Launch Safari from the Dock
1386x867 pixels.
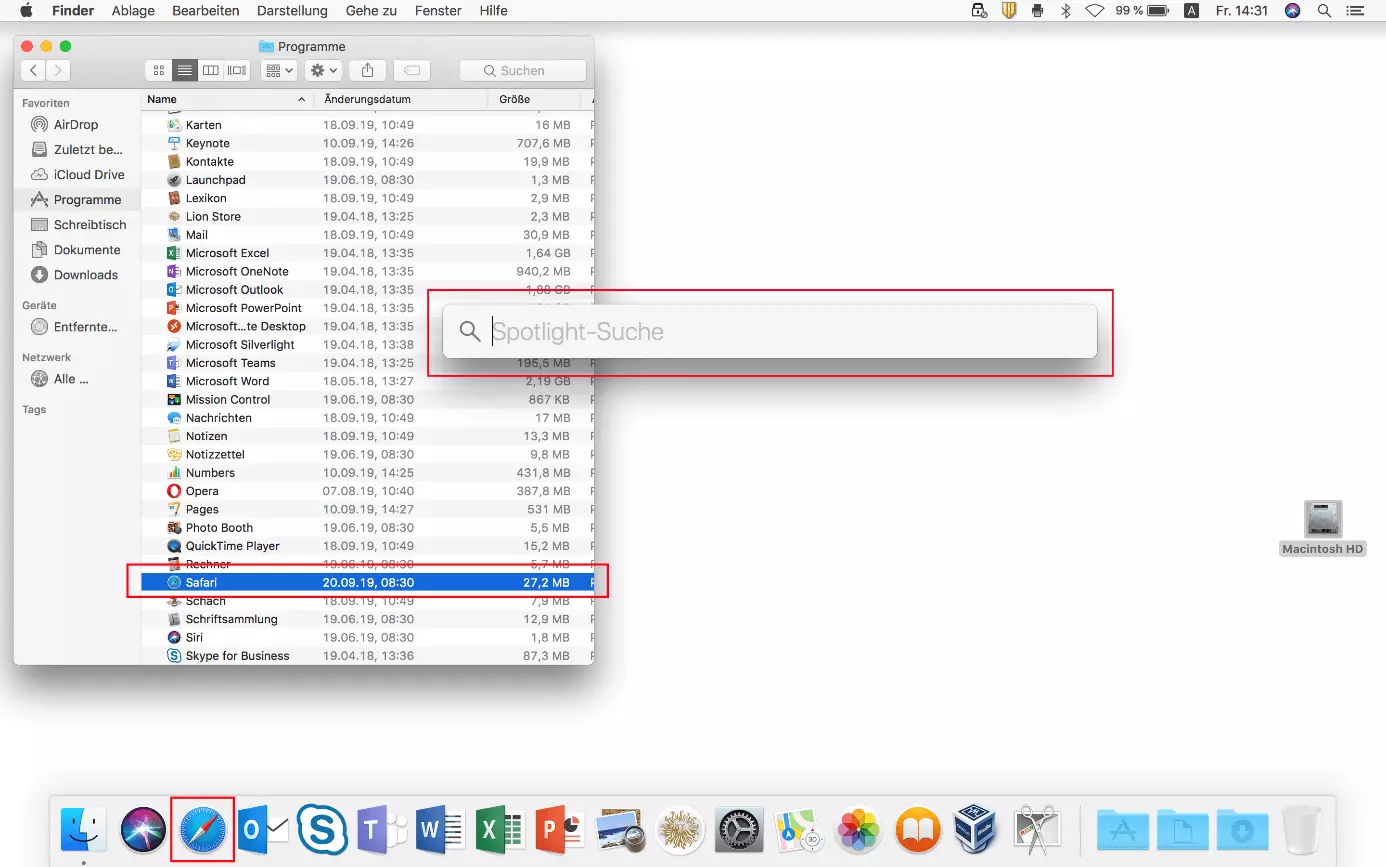203,829
